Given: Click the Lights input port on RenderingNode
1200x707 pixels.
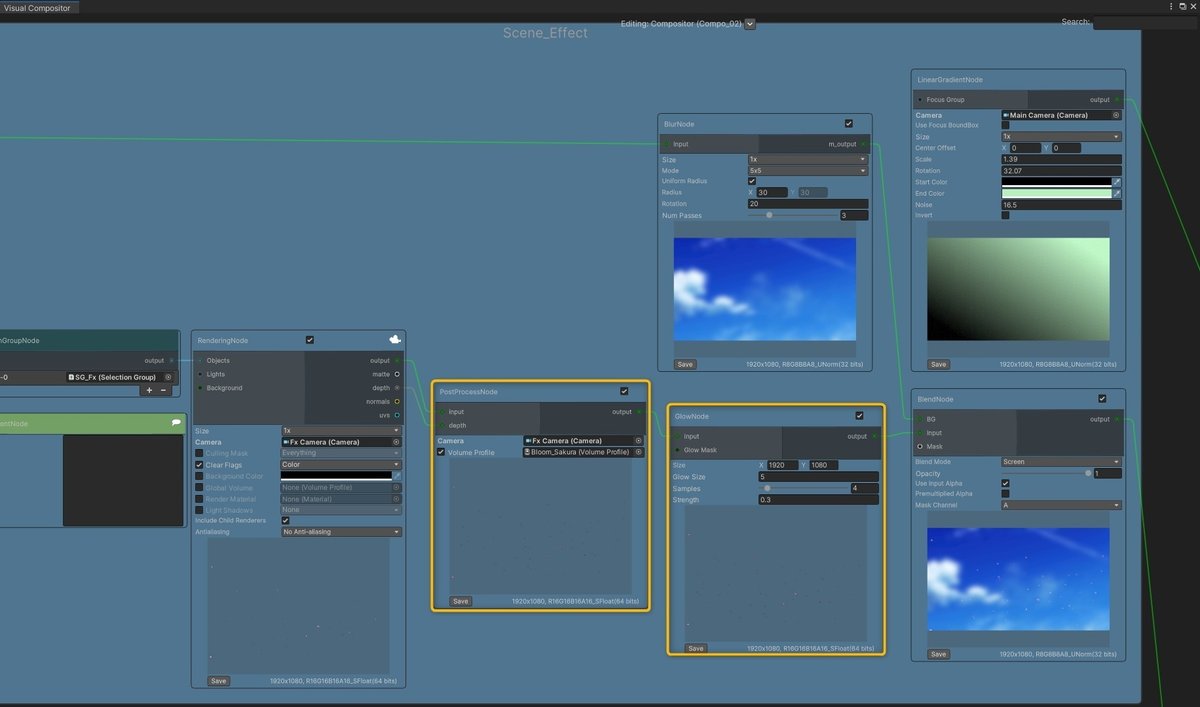Looking at the screenshot, I should coord(200,374).
